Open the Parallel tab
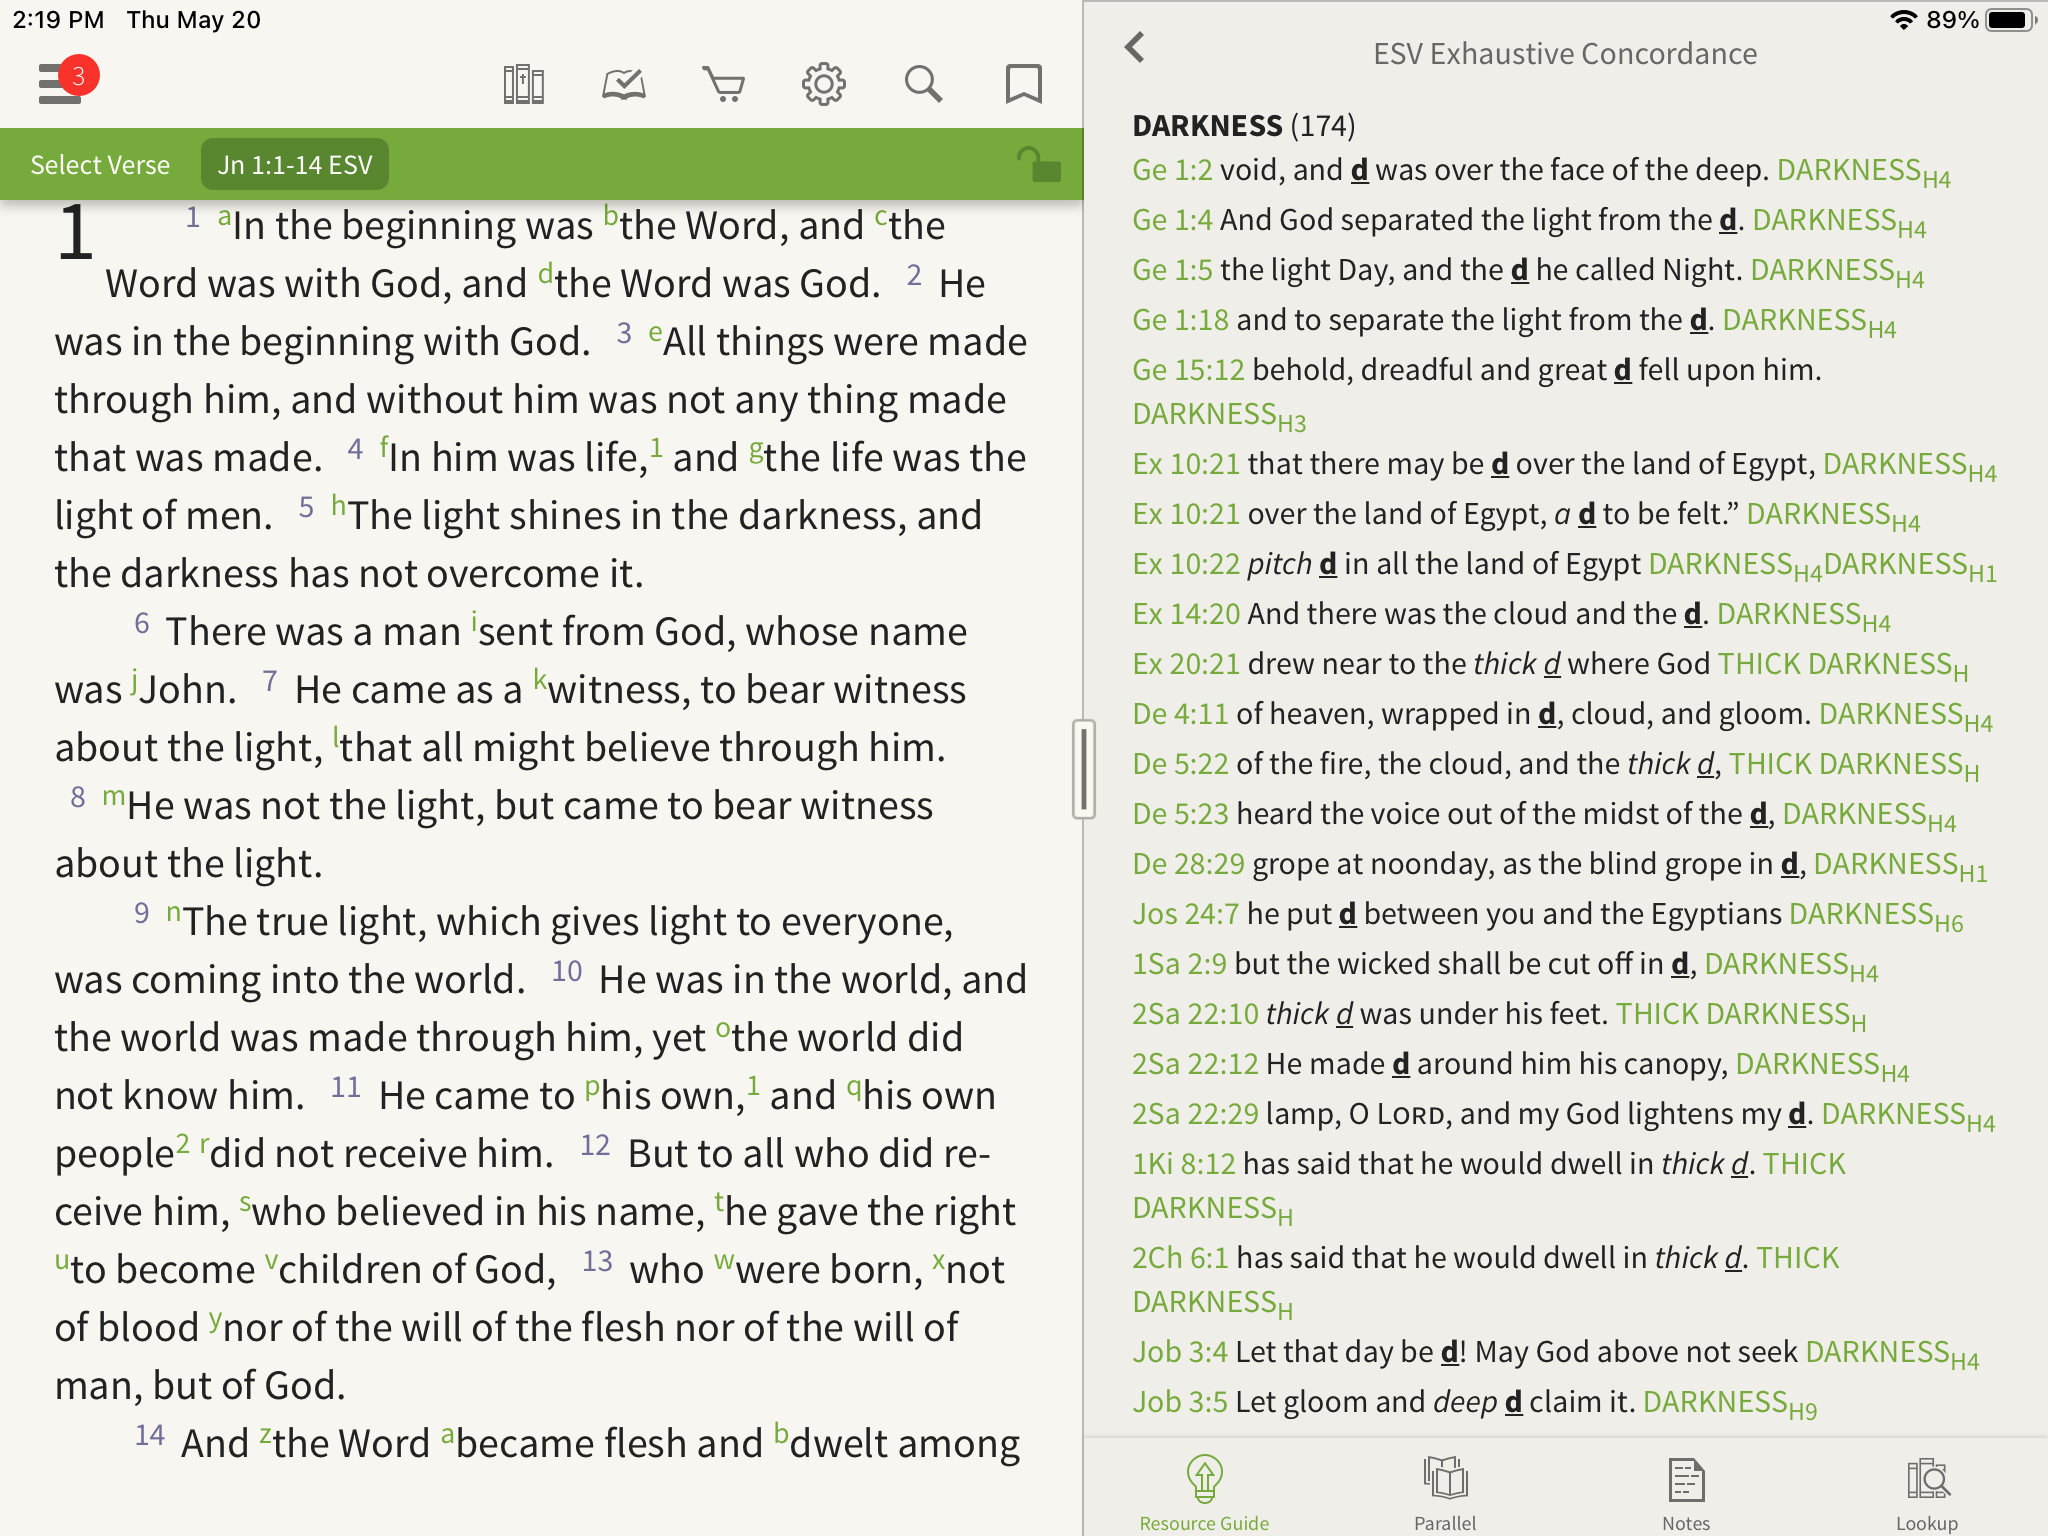The height and width of the screenshot is (1536, 2048). click(x=1445, y=1492)
